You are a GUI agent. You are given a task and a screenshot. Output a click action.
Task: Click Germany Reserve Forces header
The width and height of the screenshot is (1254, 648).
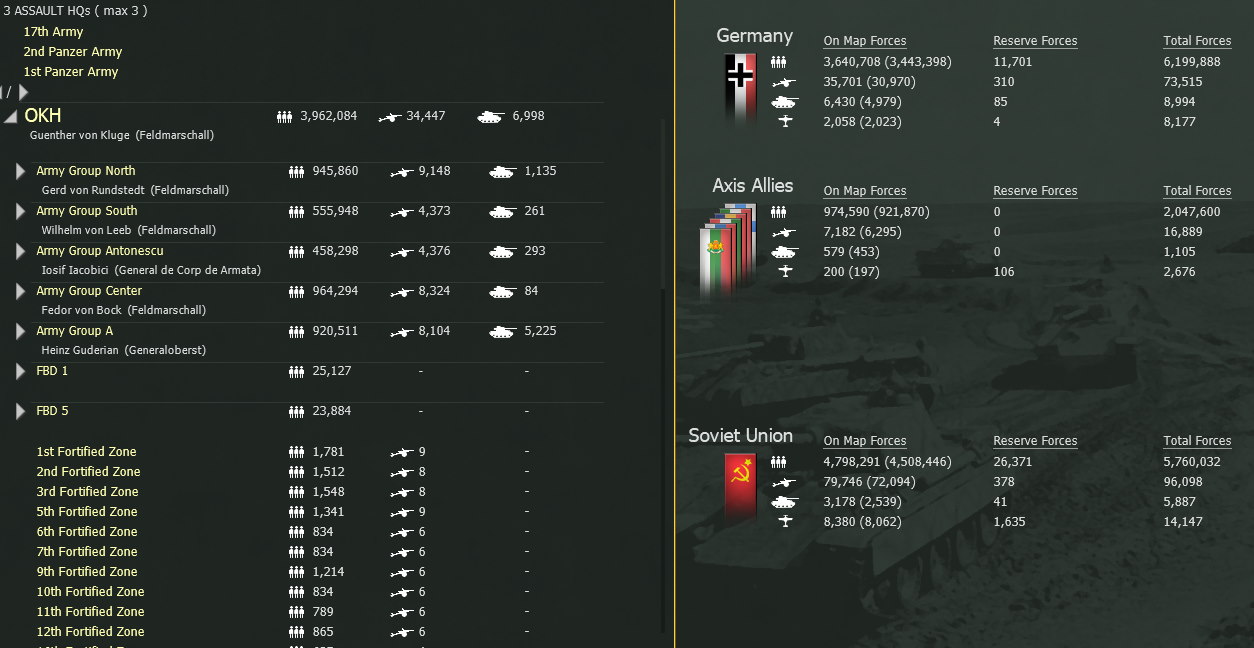click(1035, 41)
